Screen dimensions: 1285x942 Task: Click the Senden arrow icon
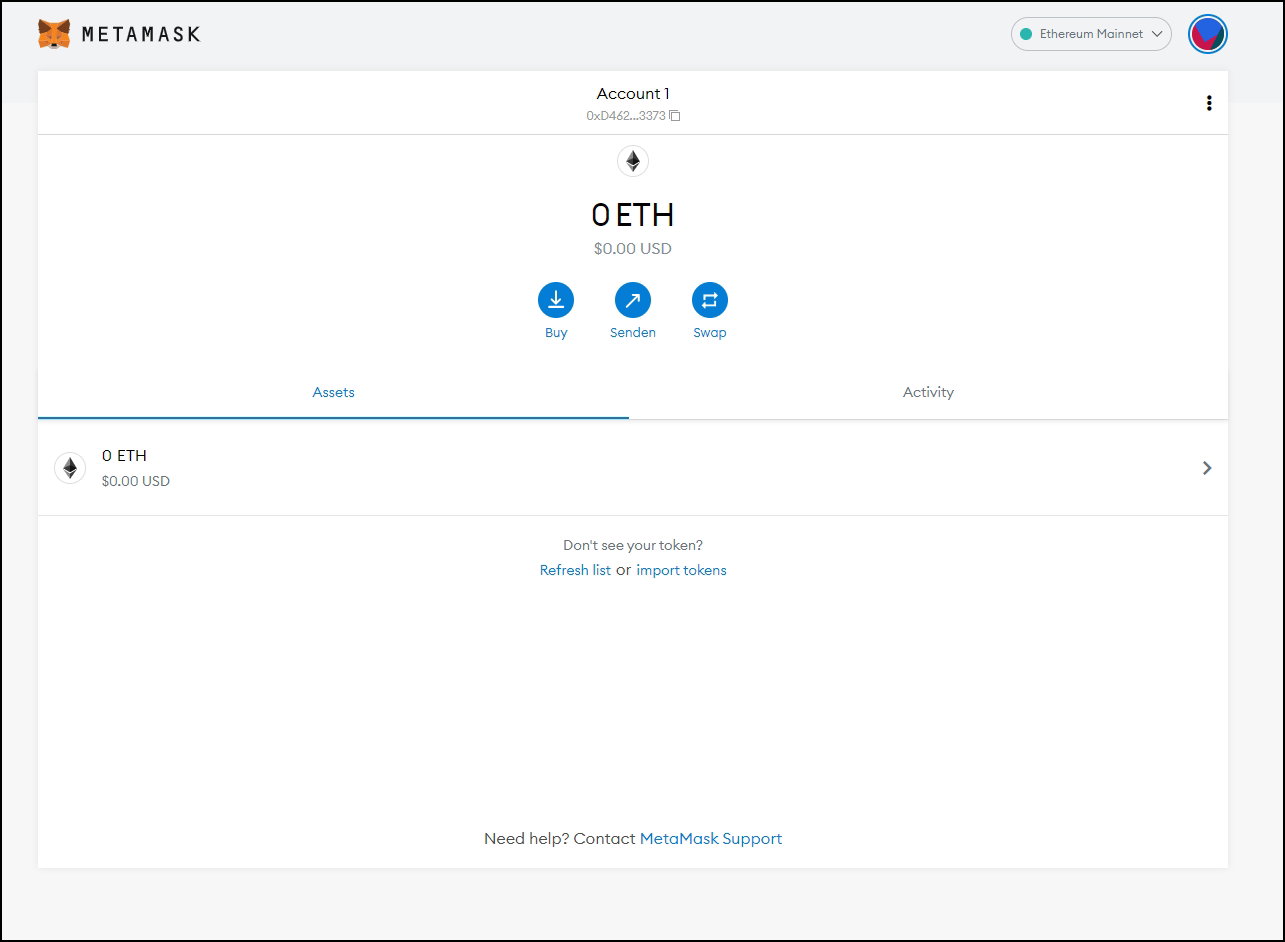pyautogui.click(x=633, y=300)
